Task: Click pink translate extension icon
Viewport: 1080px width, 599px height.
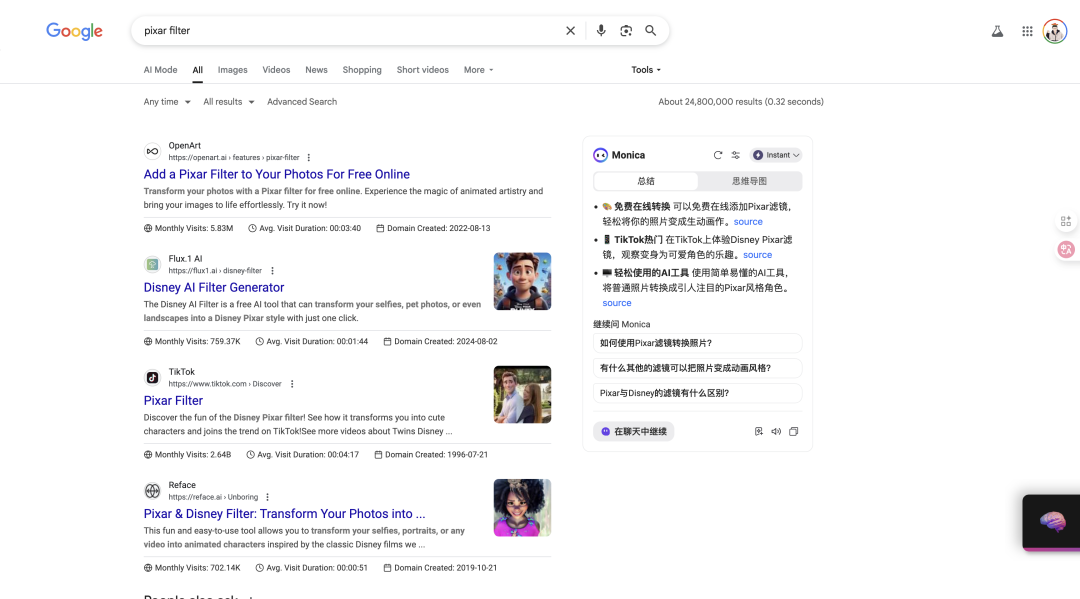Action: click(1066, 249)
